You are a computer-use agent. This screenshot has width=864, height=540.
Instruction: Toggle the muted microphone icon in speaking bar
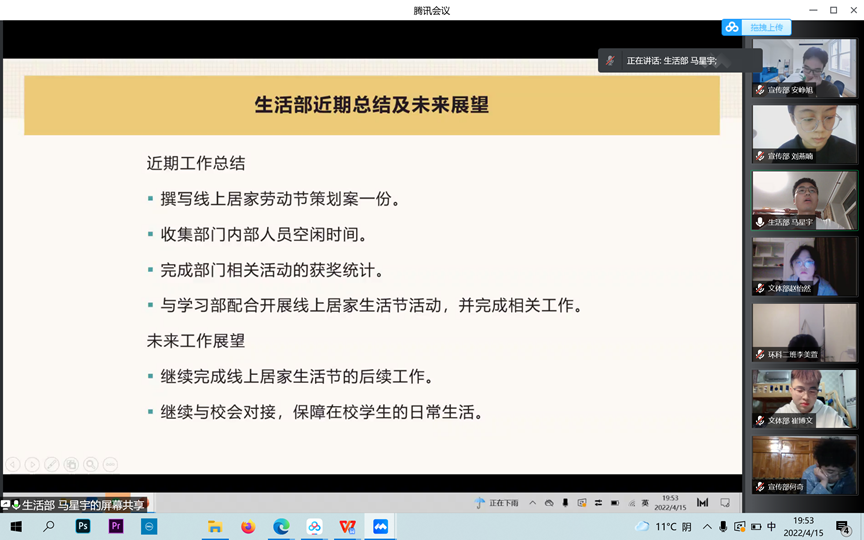[611, 61]
